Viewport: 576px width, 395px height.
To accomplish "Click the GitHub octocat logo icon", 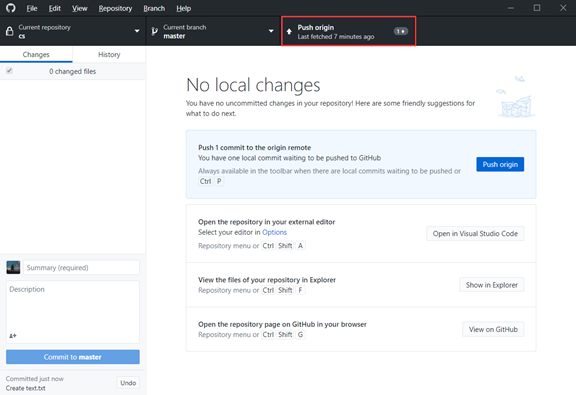I will coord(11,8).
